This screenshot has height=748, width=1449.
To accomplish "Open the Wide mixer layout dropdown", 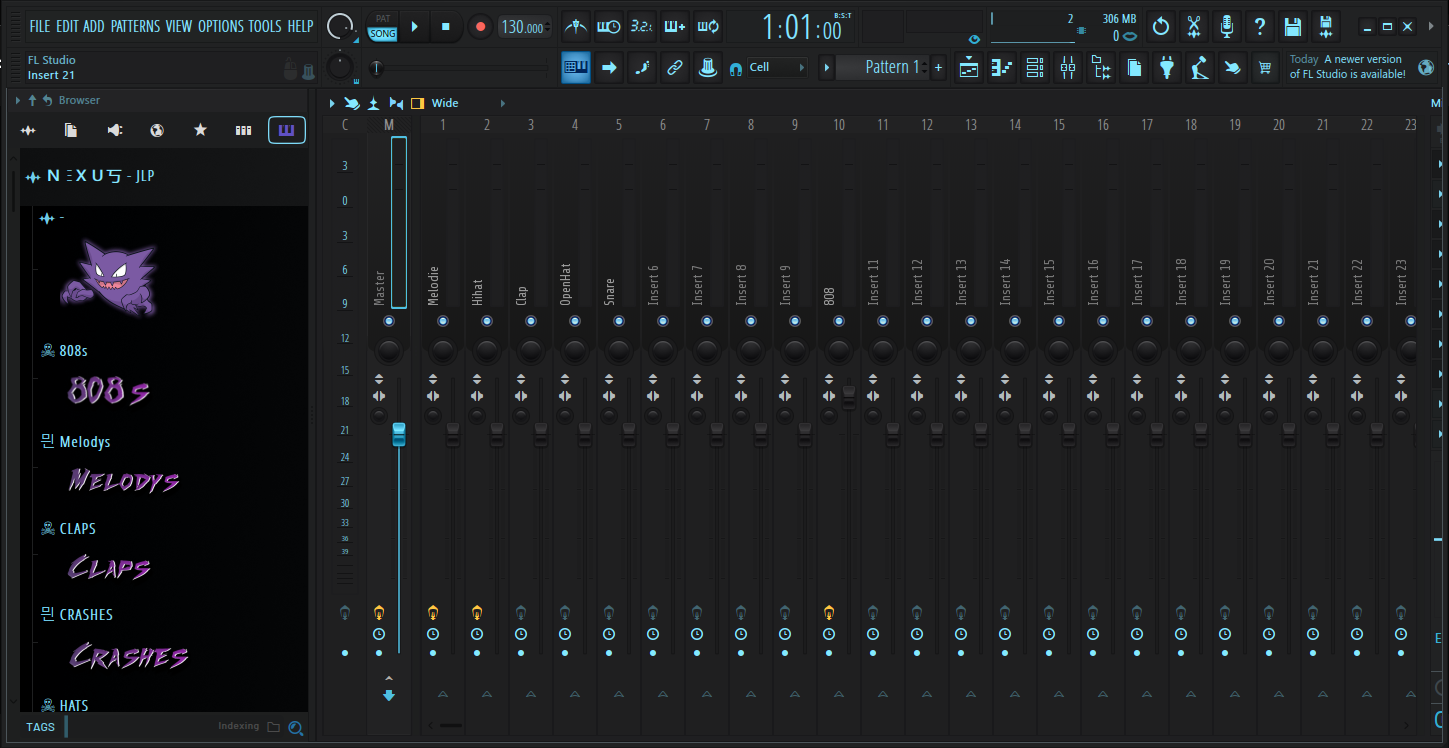I will (444, 102).
